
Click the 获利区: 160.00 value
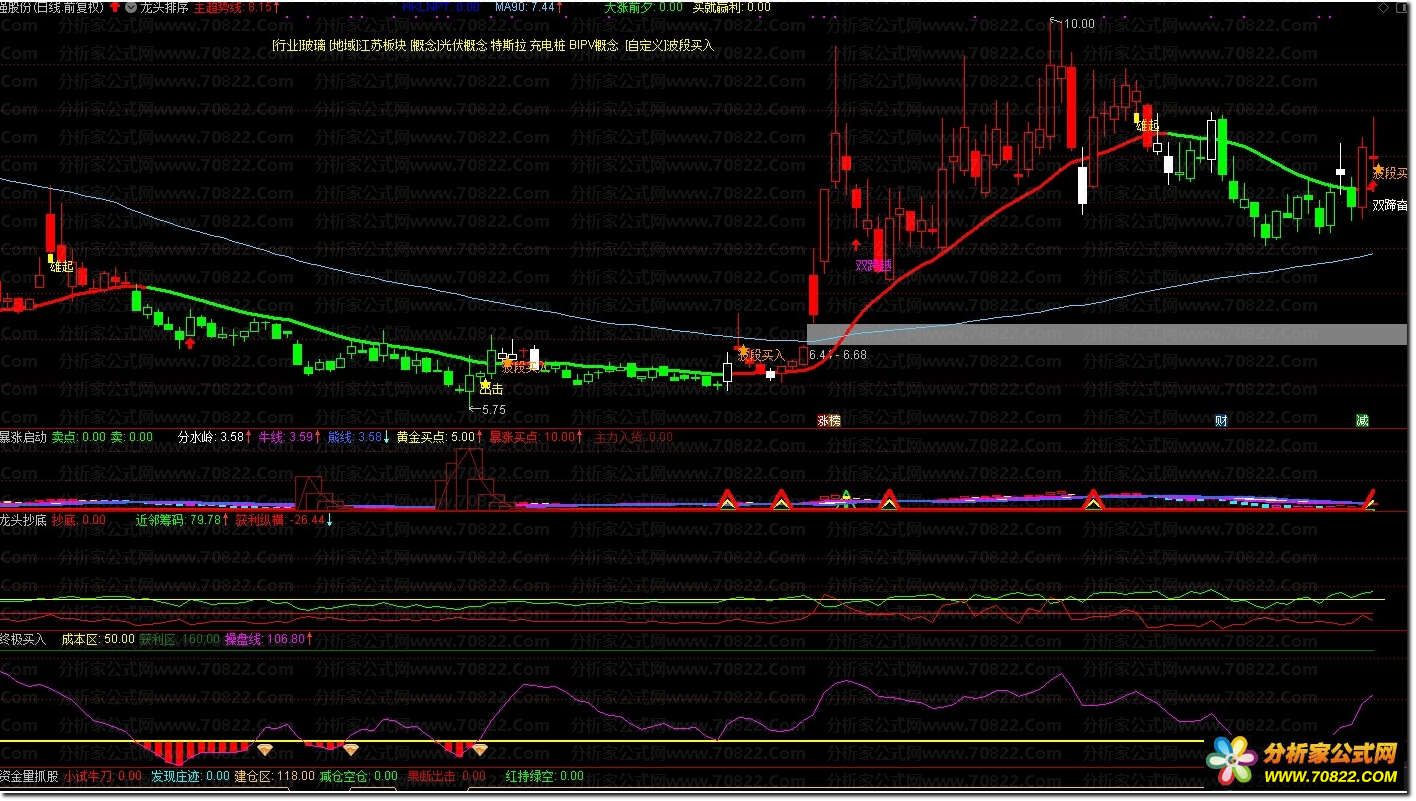coord(179,638)
